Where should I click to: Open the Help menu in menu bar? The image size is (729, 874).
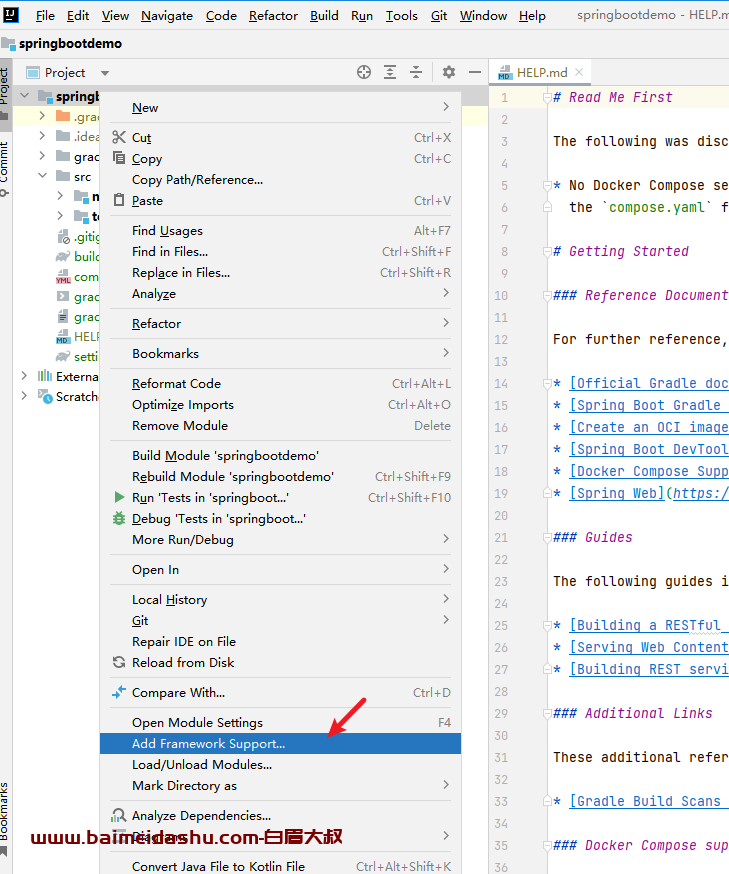[x=532, y=16]
